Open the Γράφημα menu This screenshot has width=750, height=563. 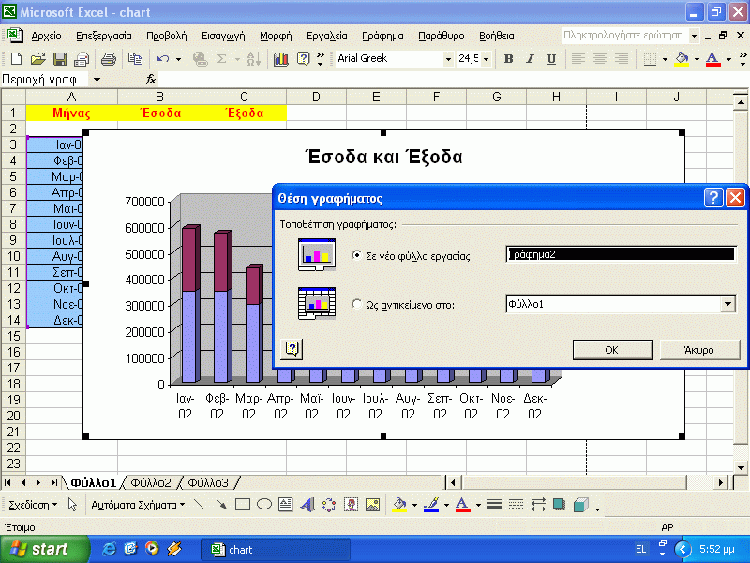point(383,36)
